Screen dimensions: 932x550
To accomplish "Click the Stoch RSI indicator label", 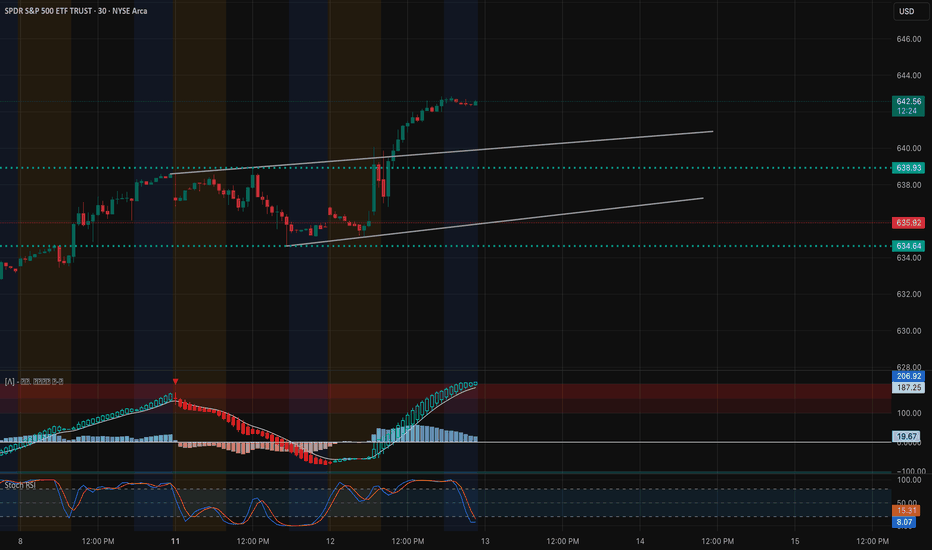I will pyautogui.click(x=20, y=486).
